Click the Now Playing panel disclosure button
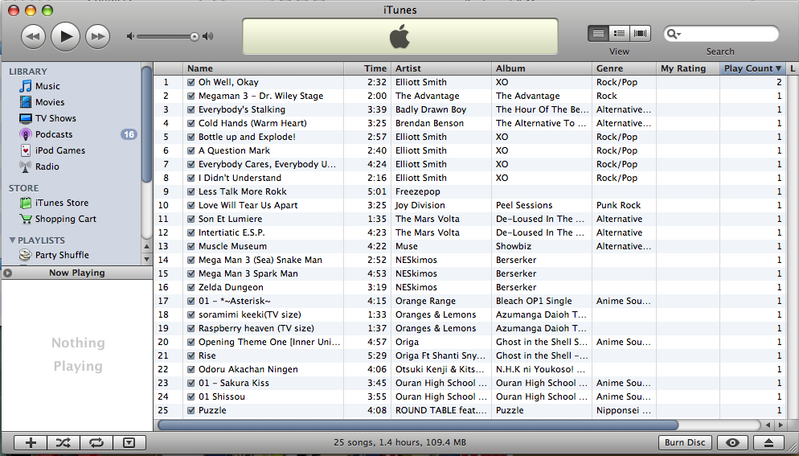 [8, 273]
